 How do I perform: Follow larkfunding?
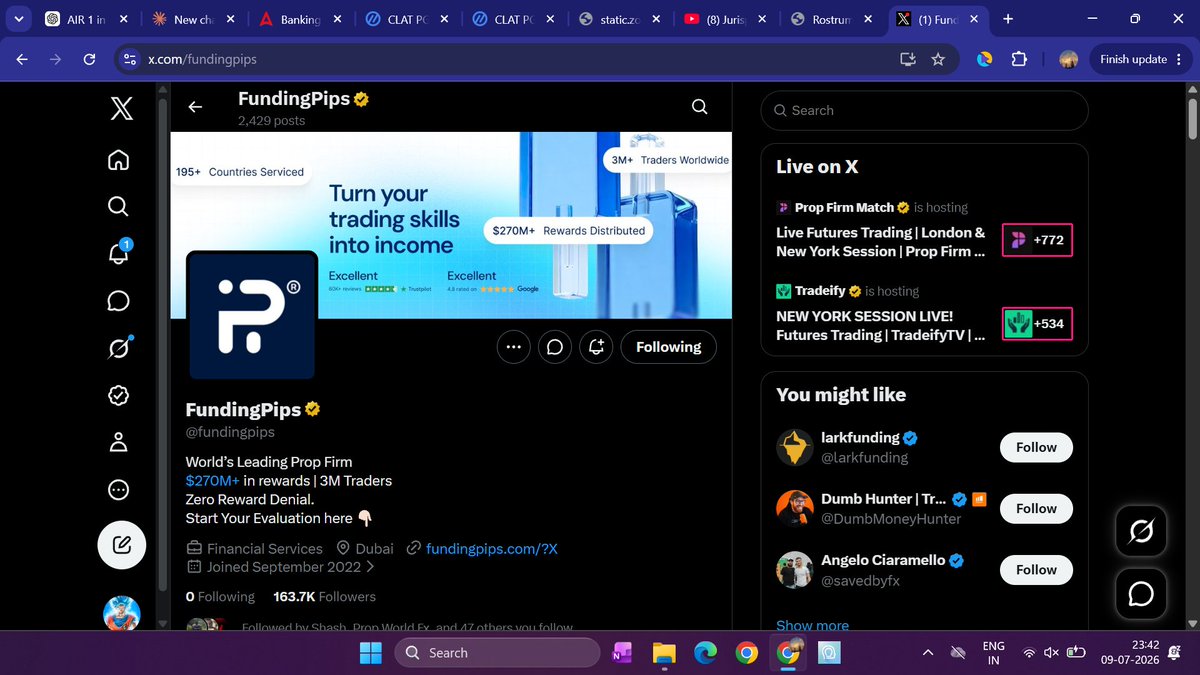(x=1036, y=447)
